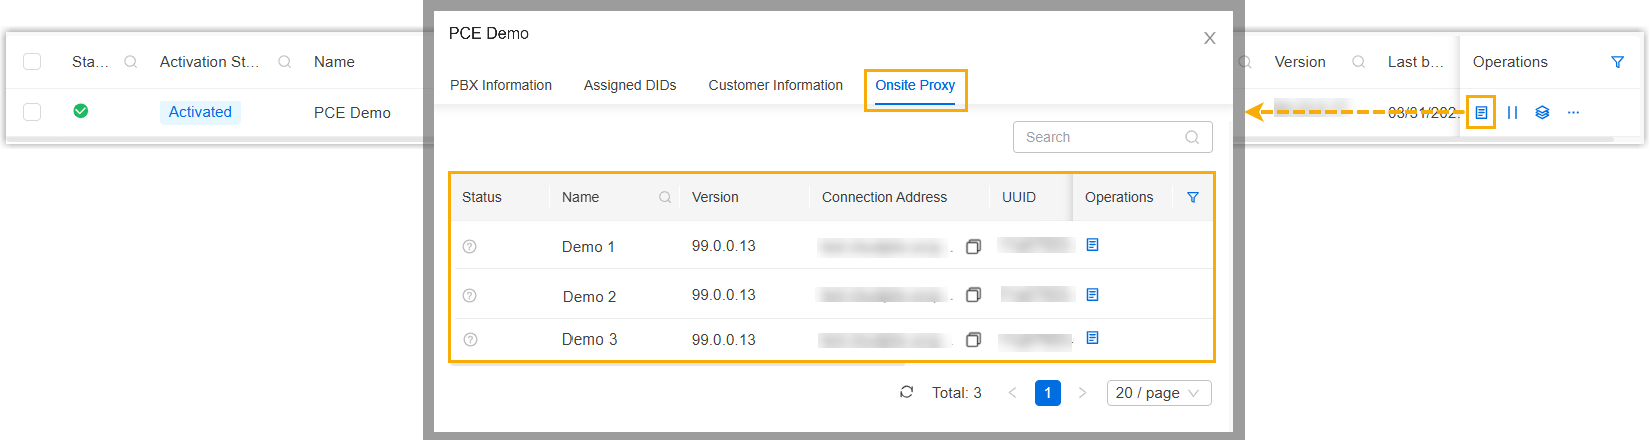Toggle select-all checkbox in table header
Screen dimensions: 1650x440
32,62
